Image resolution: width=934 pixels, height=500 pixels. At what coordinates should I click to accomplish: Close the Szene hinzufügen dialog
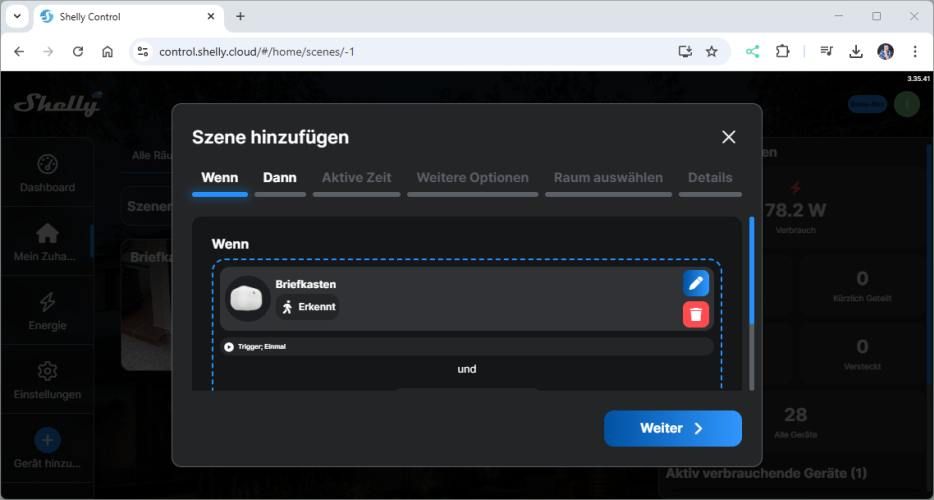[x=728, y=137]
